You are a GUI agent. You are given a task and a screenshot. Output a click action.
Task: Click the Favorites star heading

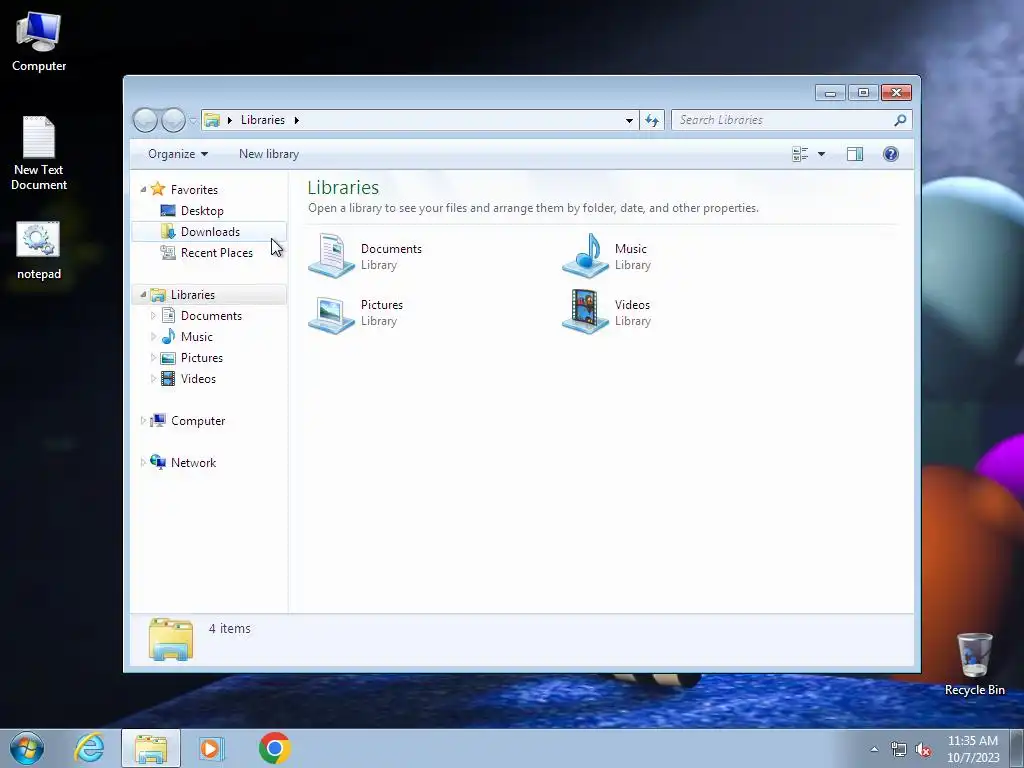click(194, 190)
